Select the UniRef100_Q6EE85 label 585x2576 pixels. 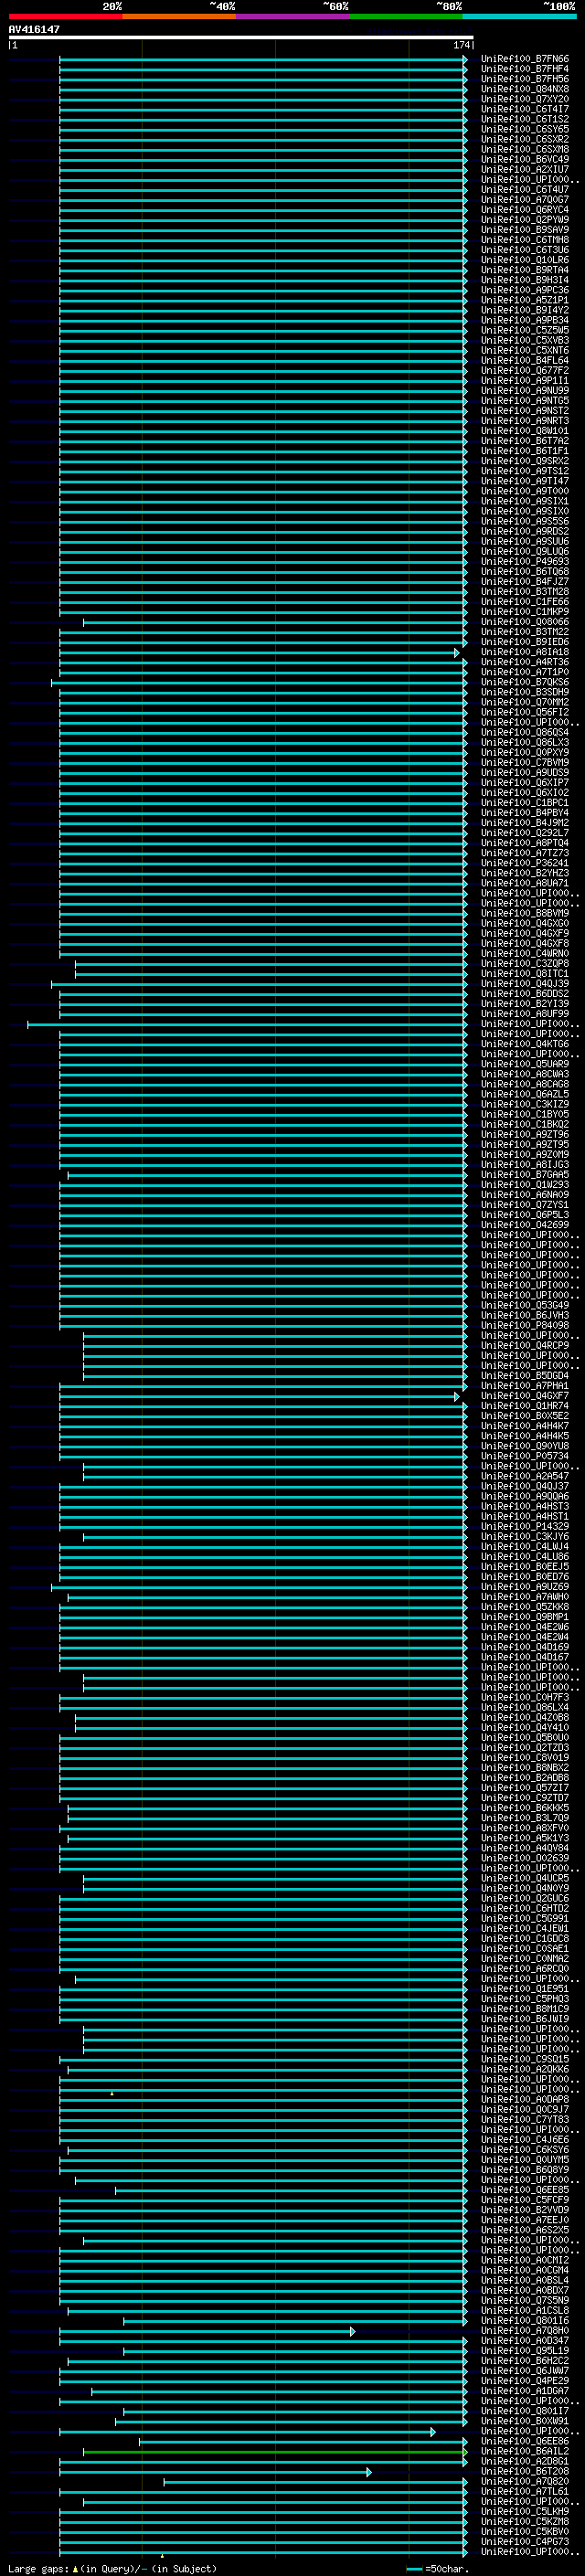pos(524,2190)
